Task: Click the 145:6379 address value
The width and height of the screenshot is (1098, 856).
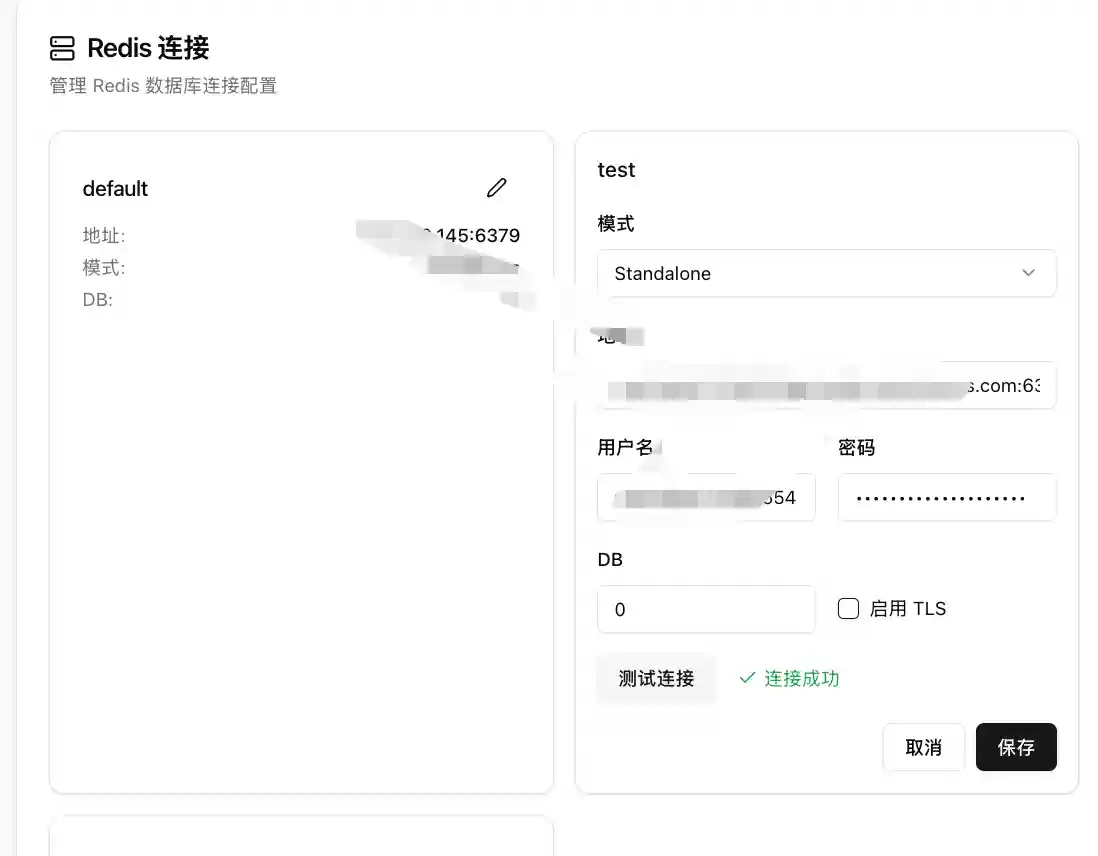Action: [x=478, y=235]
